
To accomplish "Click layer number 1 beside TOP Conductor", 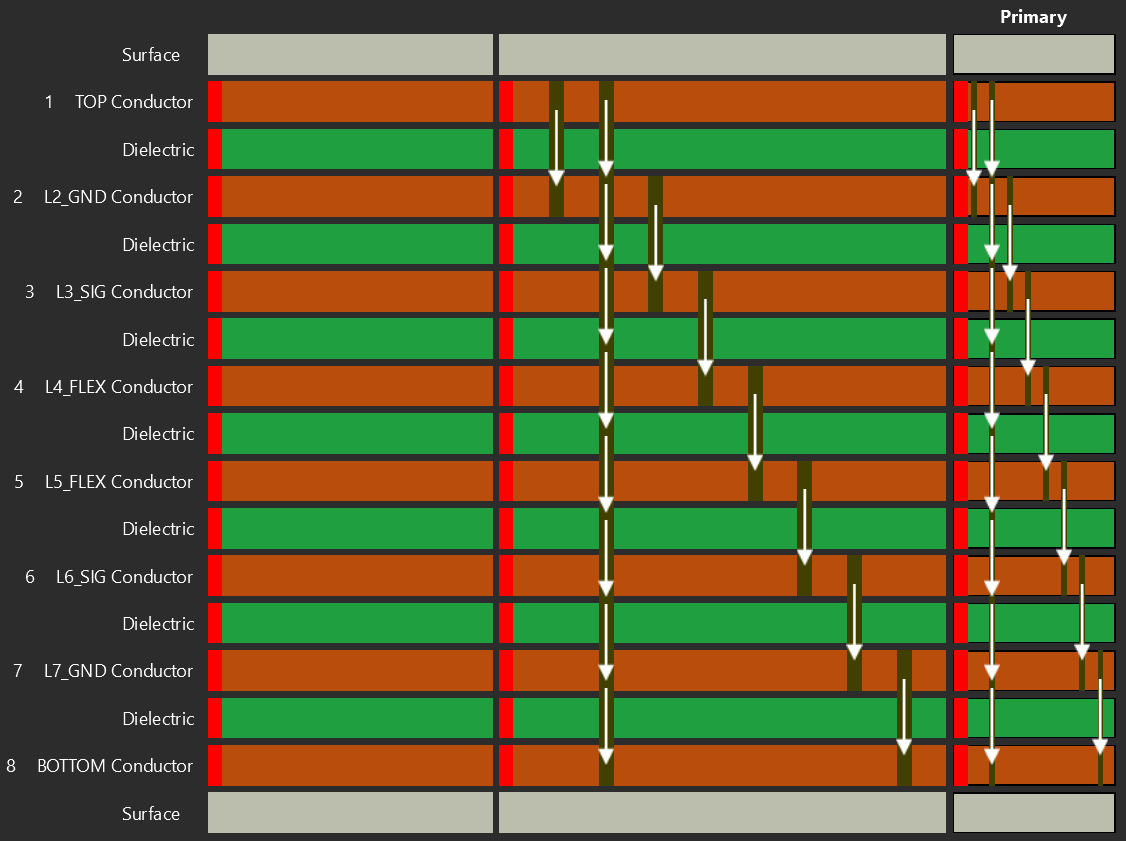I will (x=49, y=102).
